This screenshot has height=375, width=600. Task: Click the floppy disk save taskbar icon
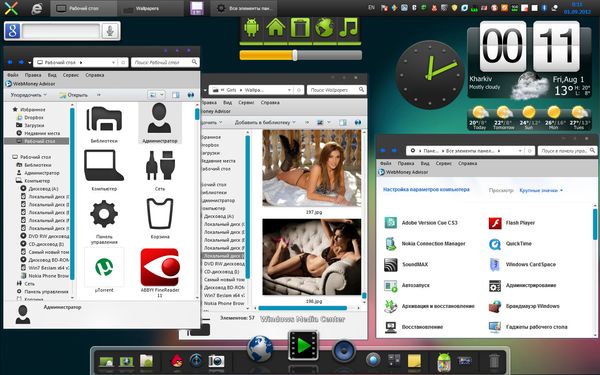[x=197, y=8]
